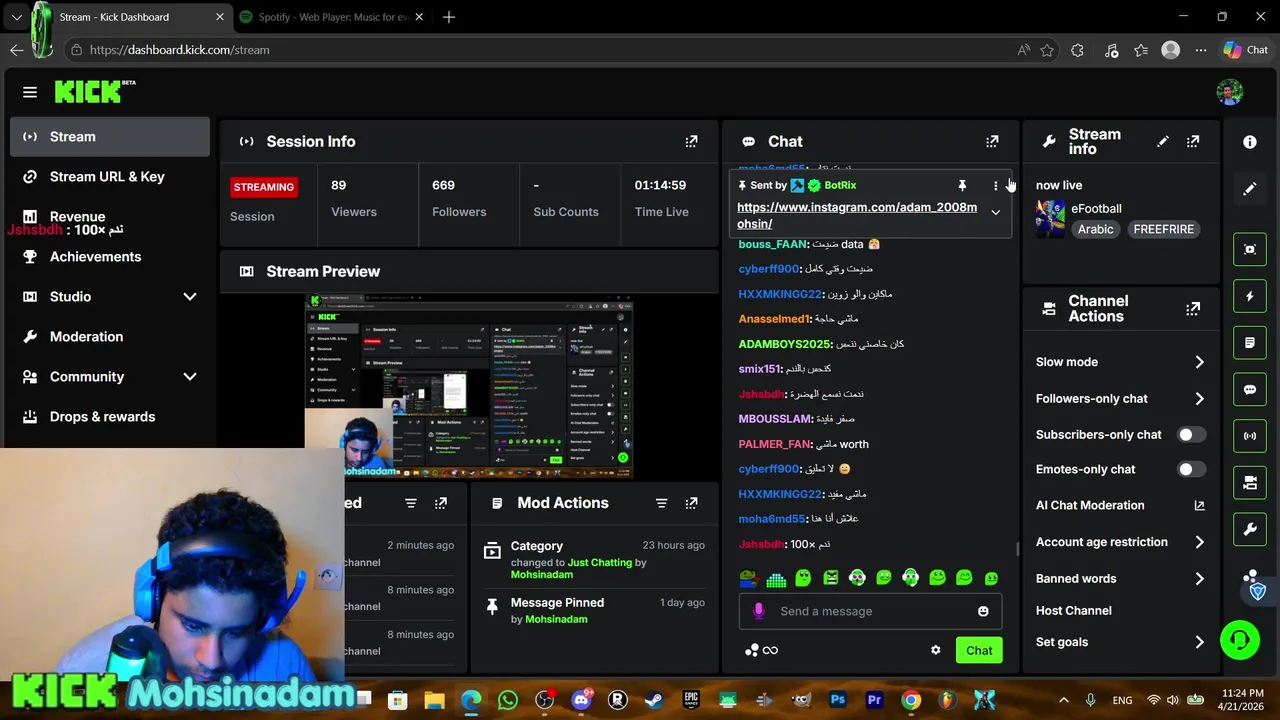
Task: Open Achievements page
Action: (110, 257)
